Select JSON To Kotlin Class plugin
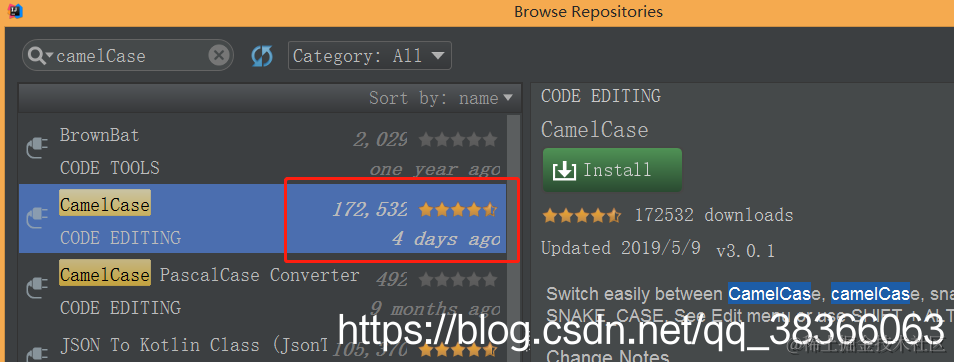This screenshot has height=362, width=954. click(263, 343)
